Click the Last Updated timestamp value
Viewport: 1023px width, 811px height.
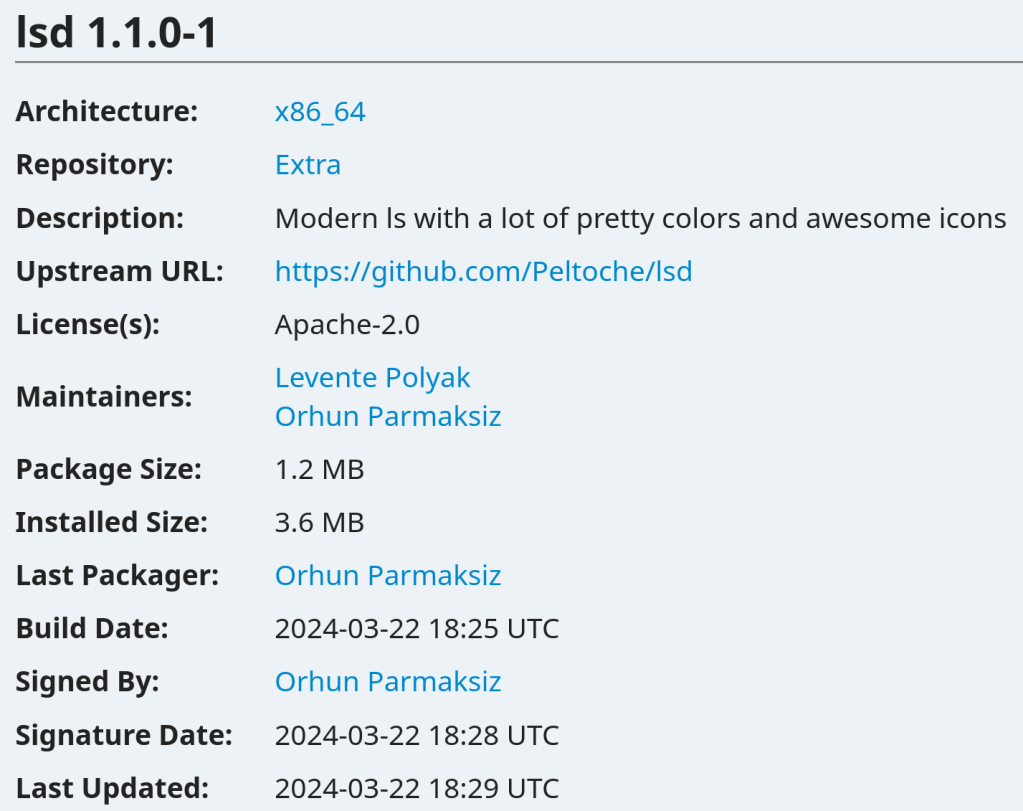click(416, 788)
